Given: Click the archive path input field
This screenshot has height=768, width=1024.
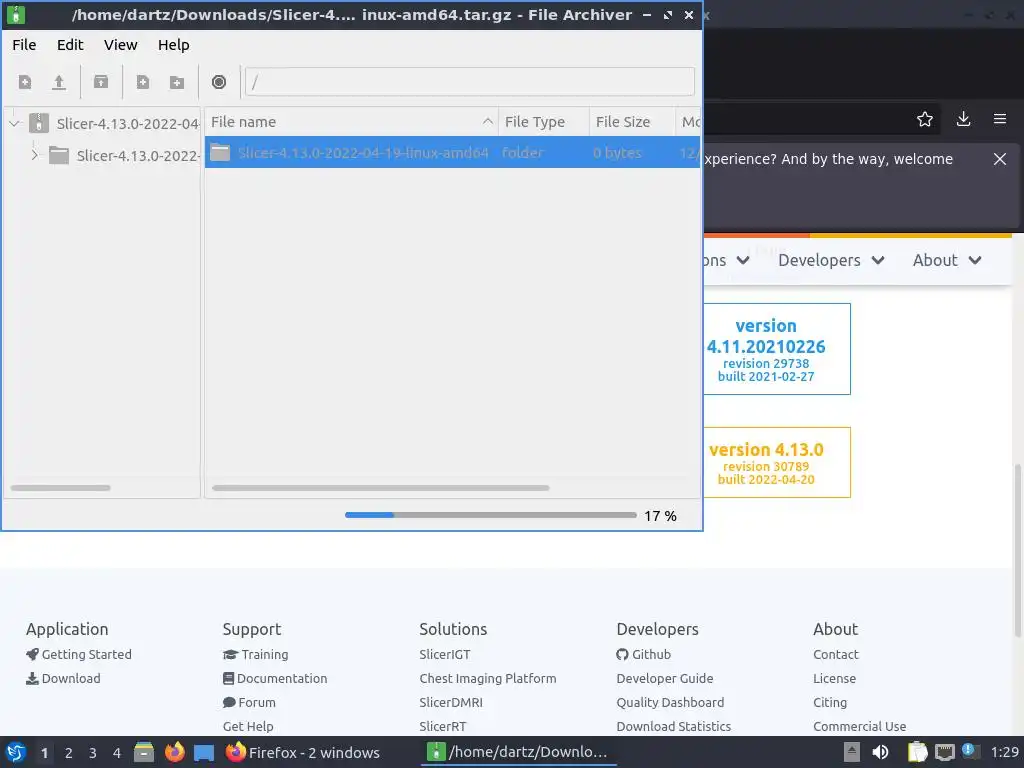Looking at the screenshot, I should (470, 82).
